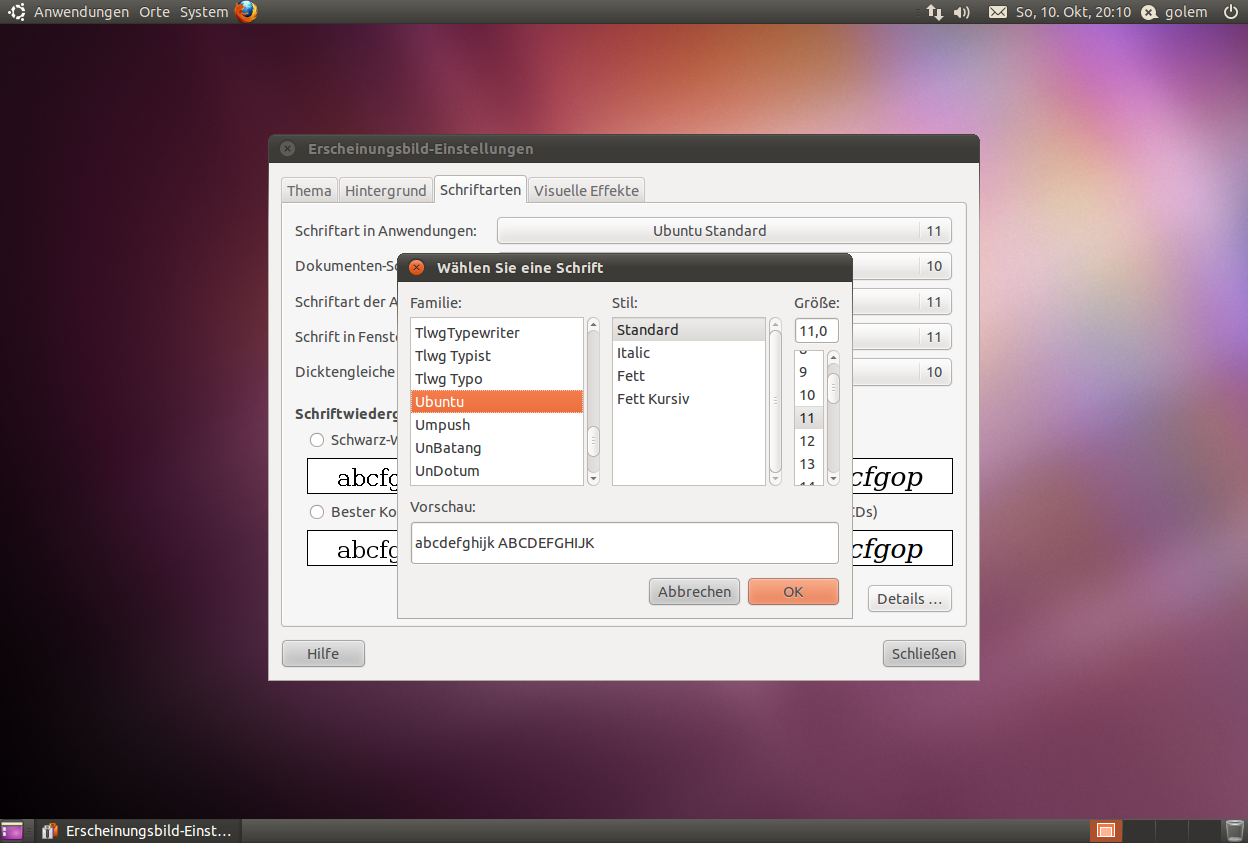
Task: Open the clock showing So, 10. Okt, 20:10
Action: coord(1073,12)
